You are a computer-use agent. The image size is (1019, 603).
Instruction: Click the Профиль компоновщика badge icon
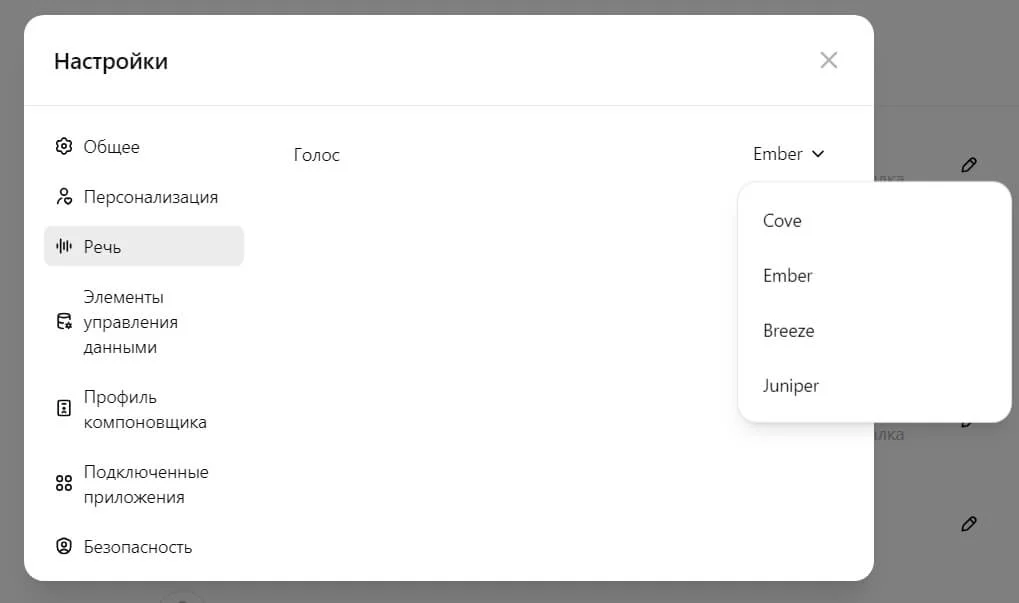pyautogui.click(x=64, y=409)
